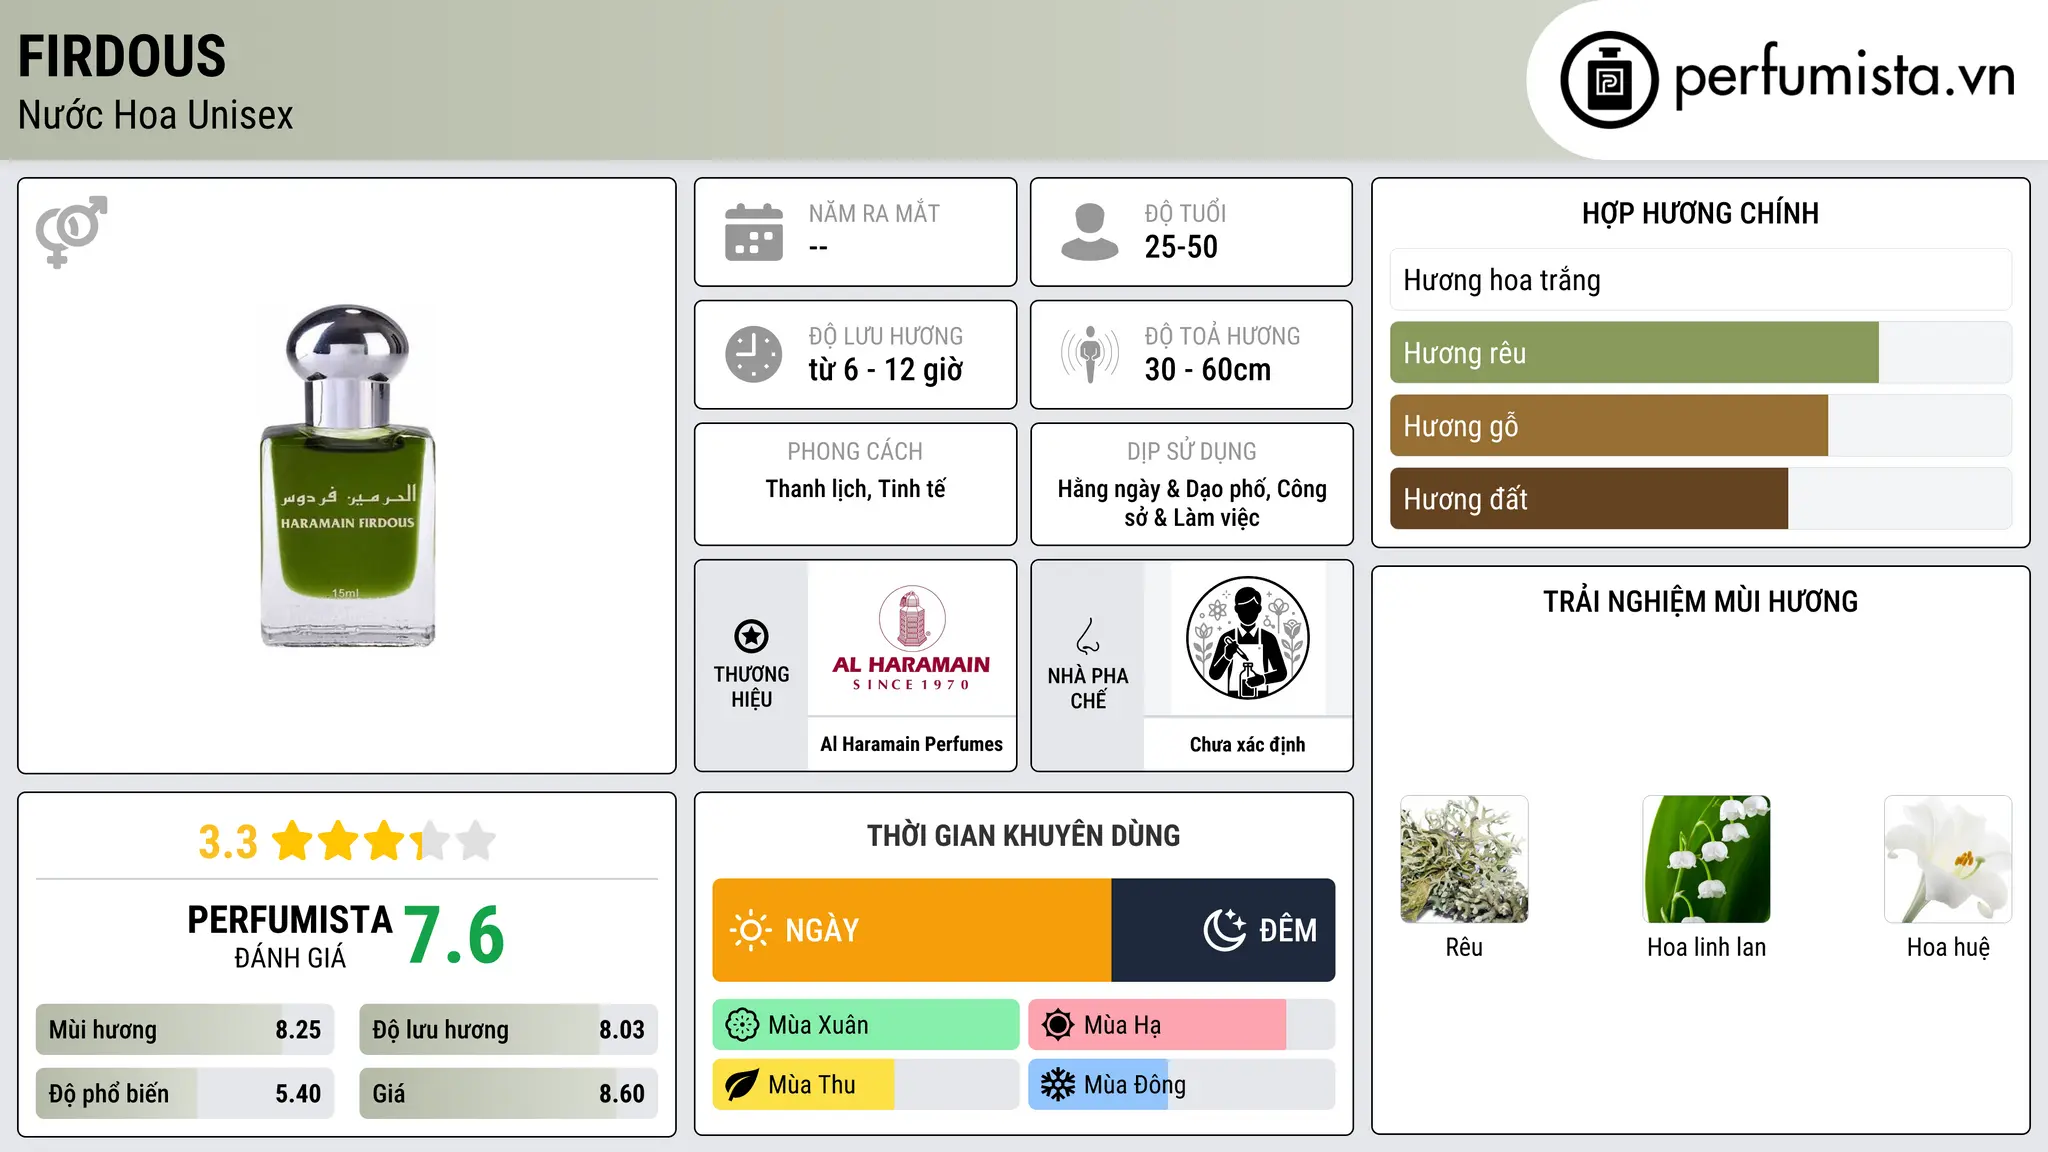Click the green 7.6 Perfumista score
The width and height of the screenshot is (2048, 1152).
pos(455,935)
